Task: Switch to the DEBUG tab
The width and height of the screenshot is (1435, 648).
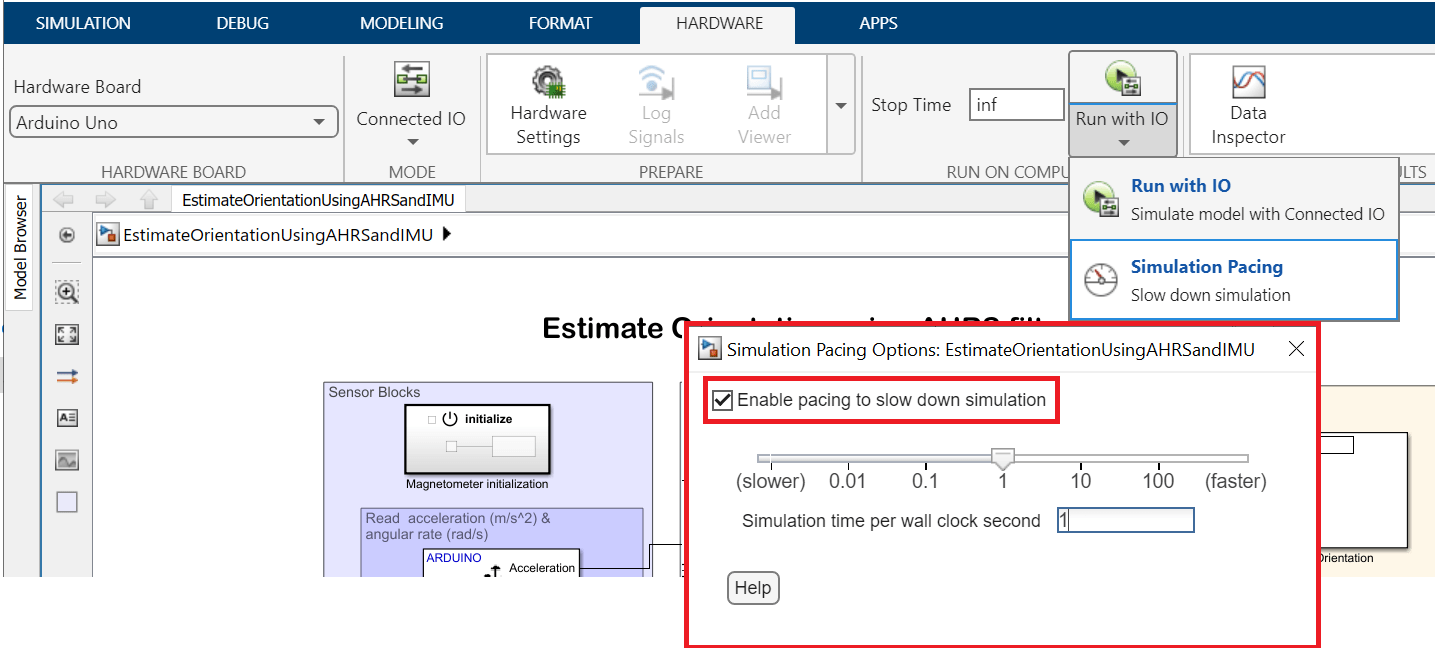Action: [x=243, y=23]
